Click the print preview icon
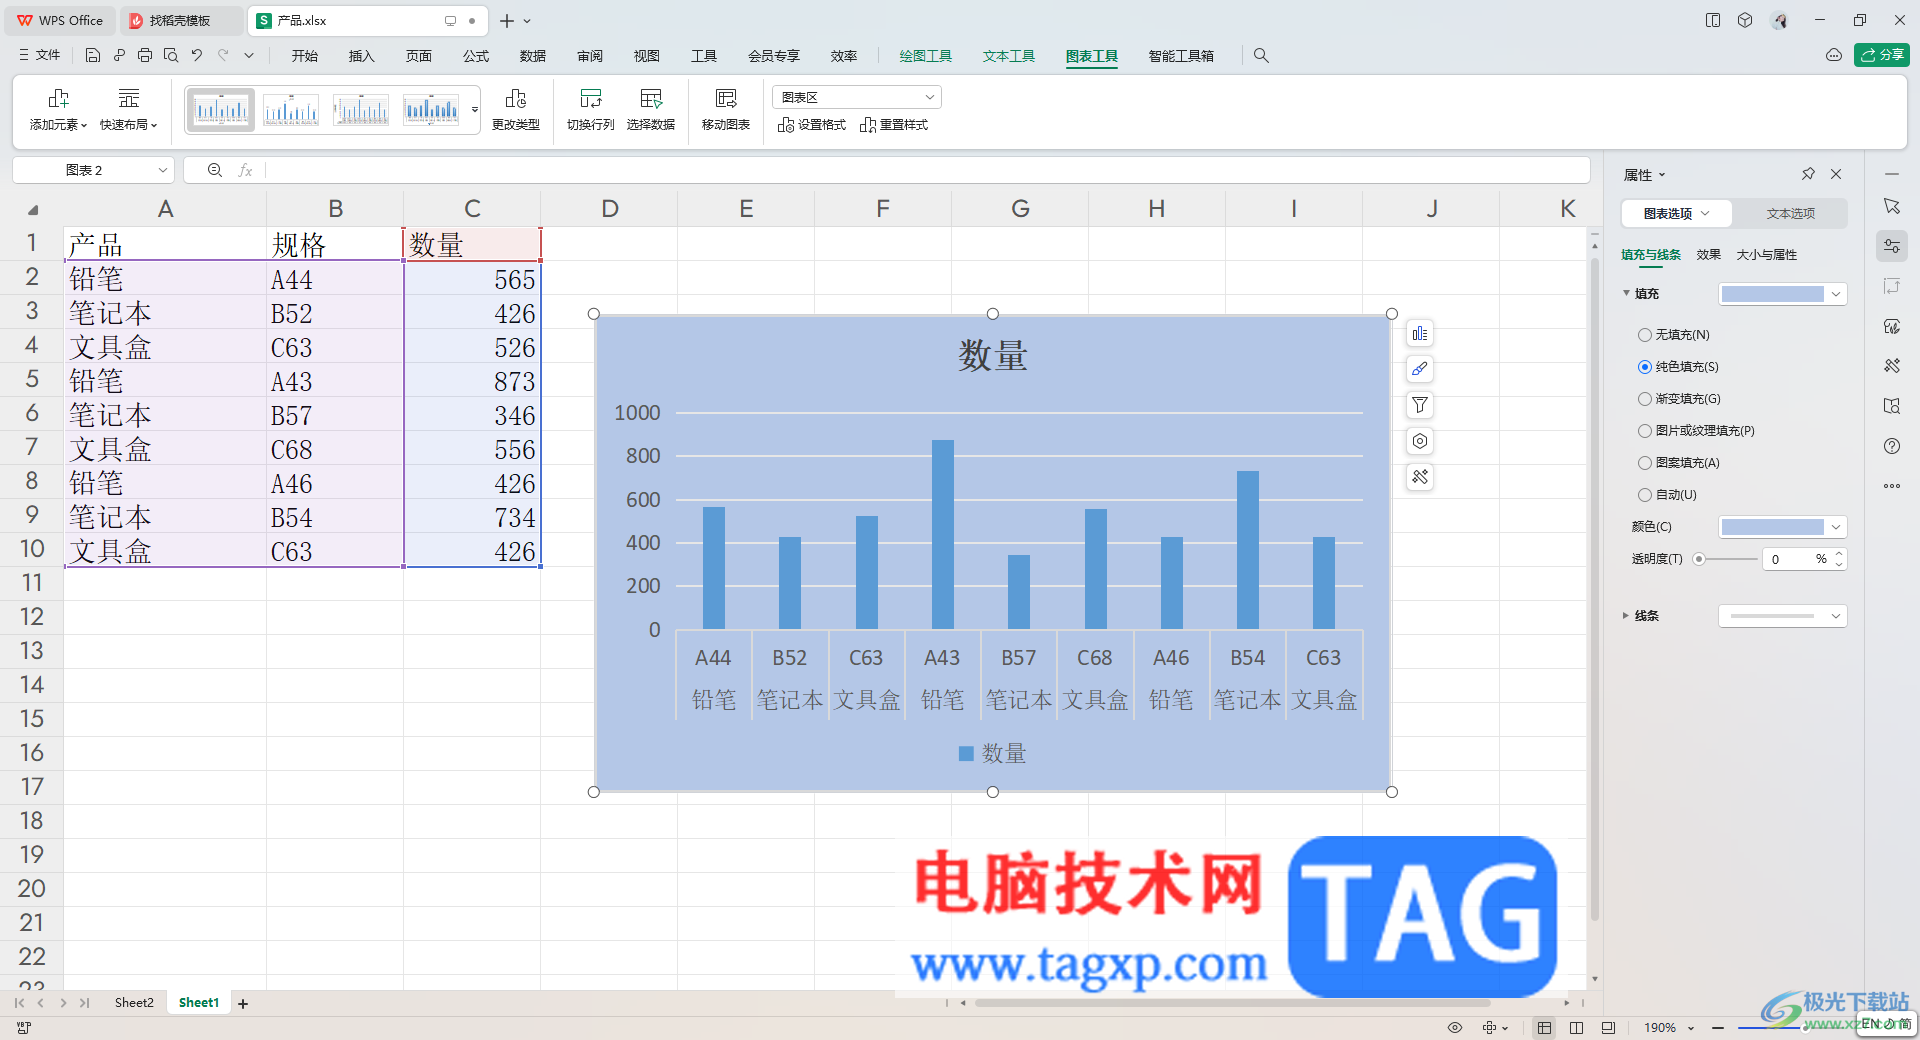 [171, 56]
